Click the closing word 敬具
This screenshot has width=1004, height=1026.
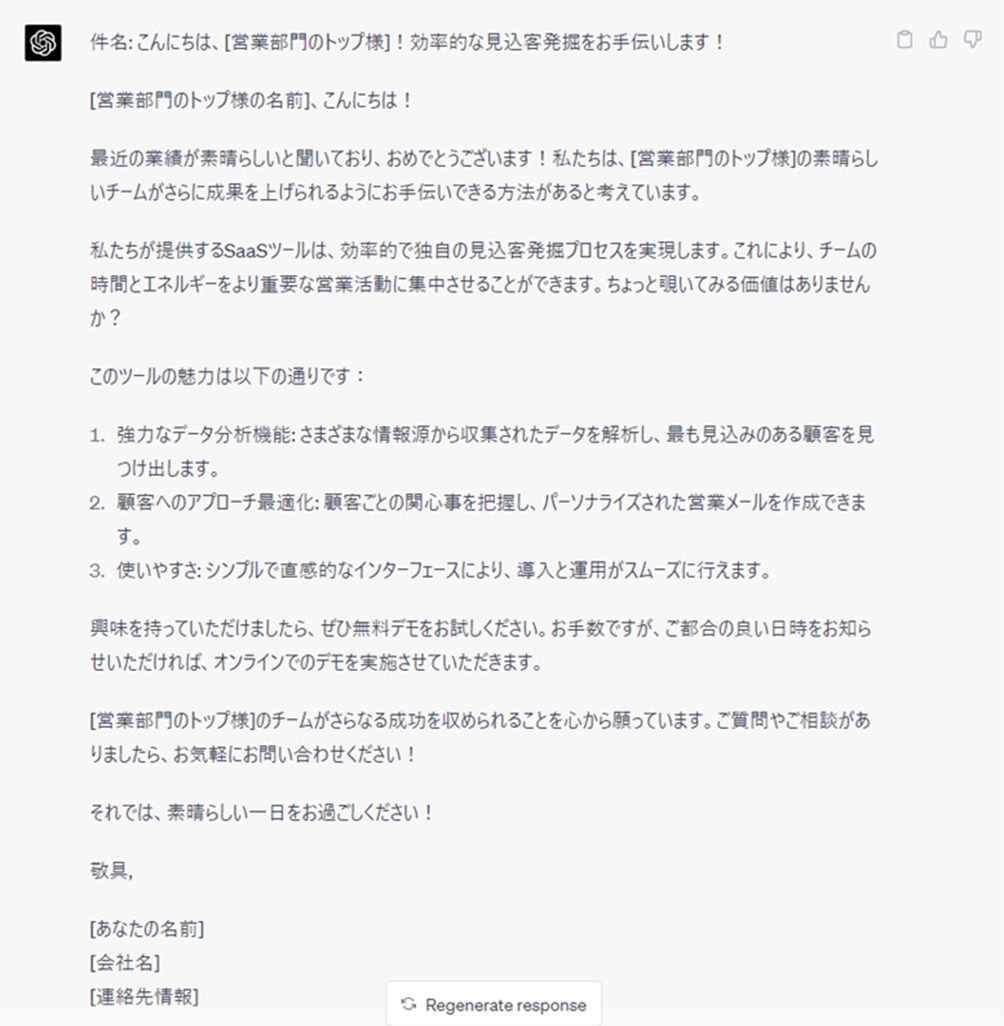pyautogui.click(x=111, y=870)
